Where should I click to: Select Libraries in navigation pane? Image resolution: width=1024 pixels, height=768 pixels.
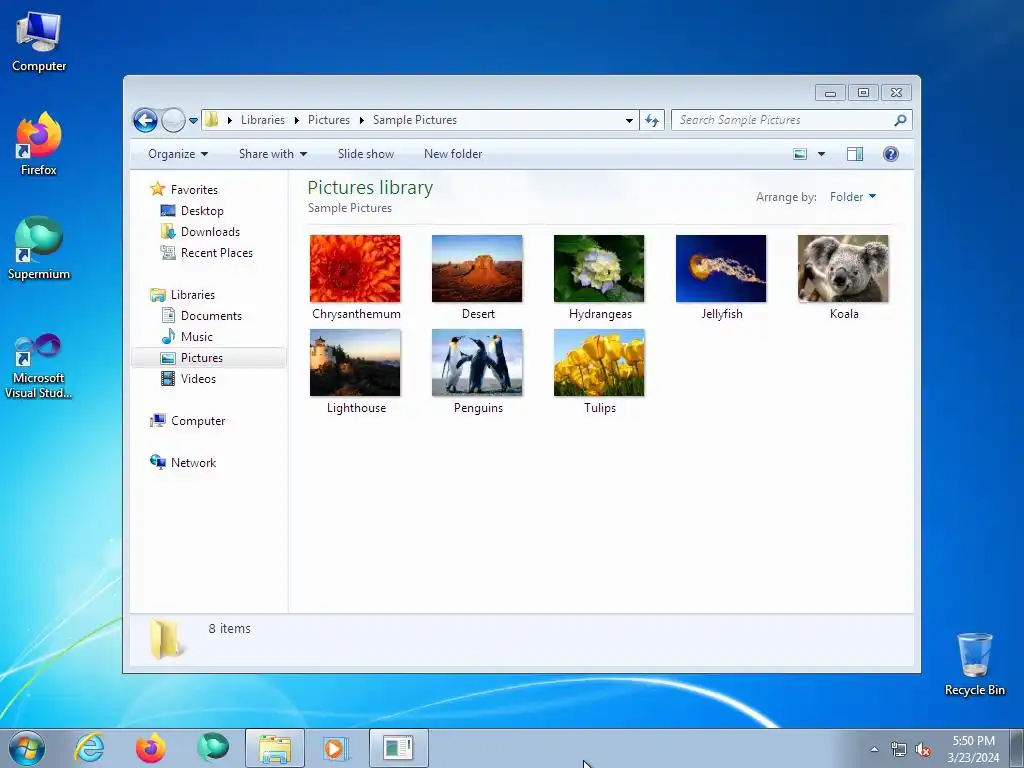tap(193, 295)
